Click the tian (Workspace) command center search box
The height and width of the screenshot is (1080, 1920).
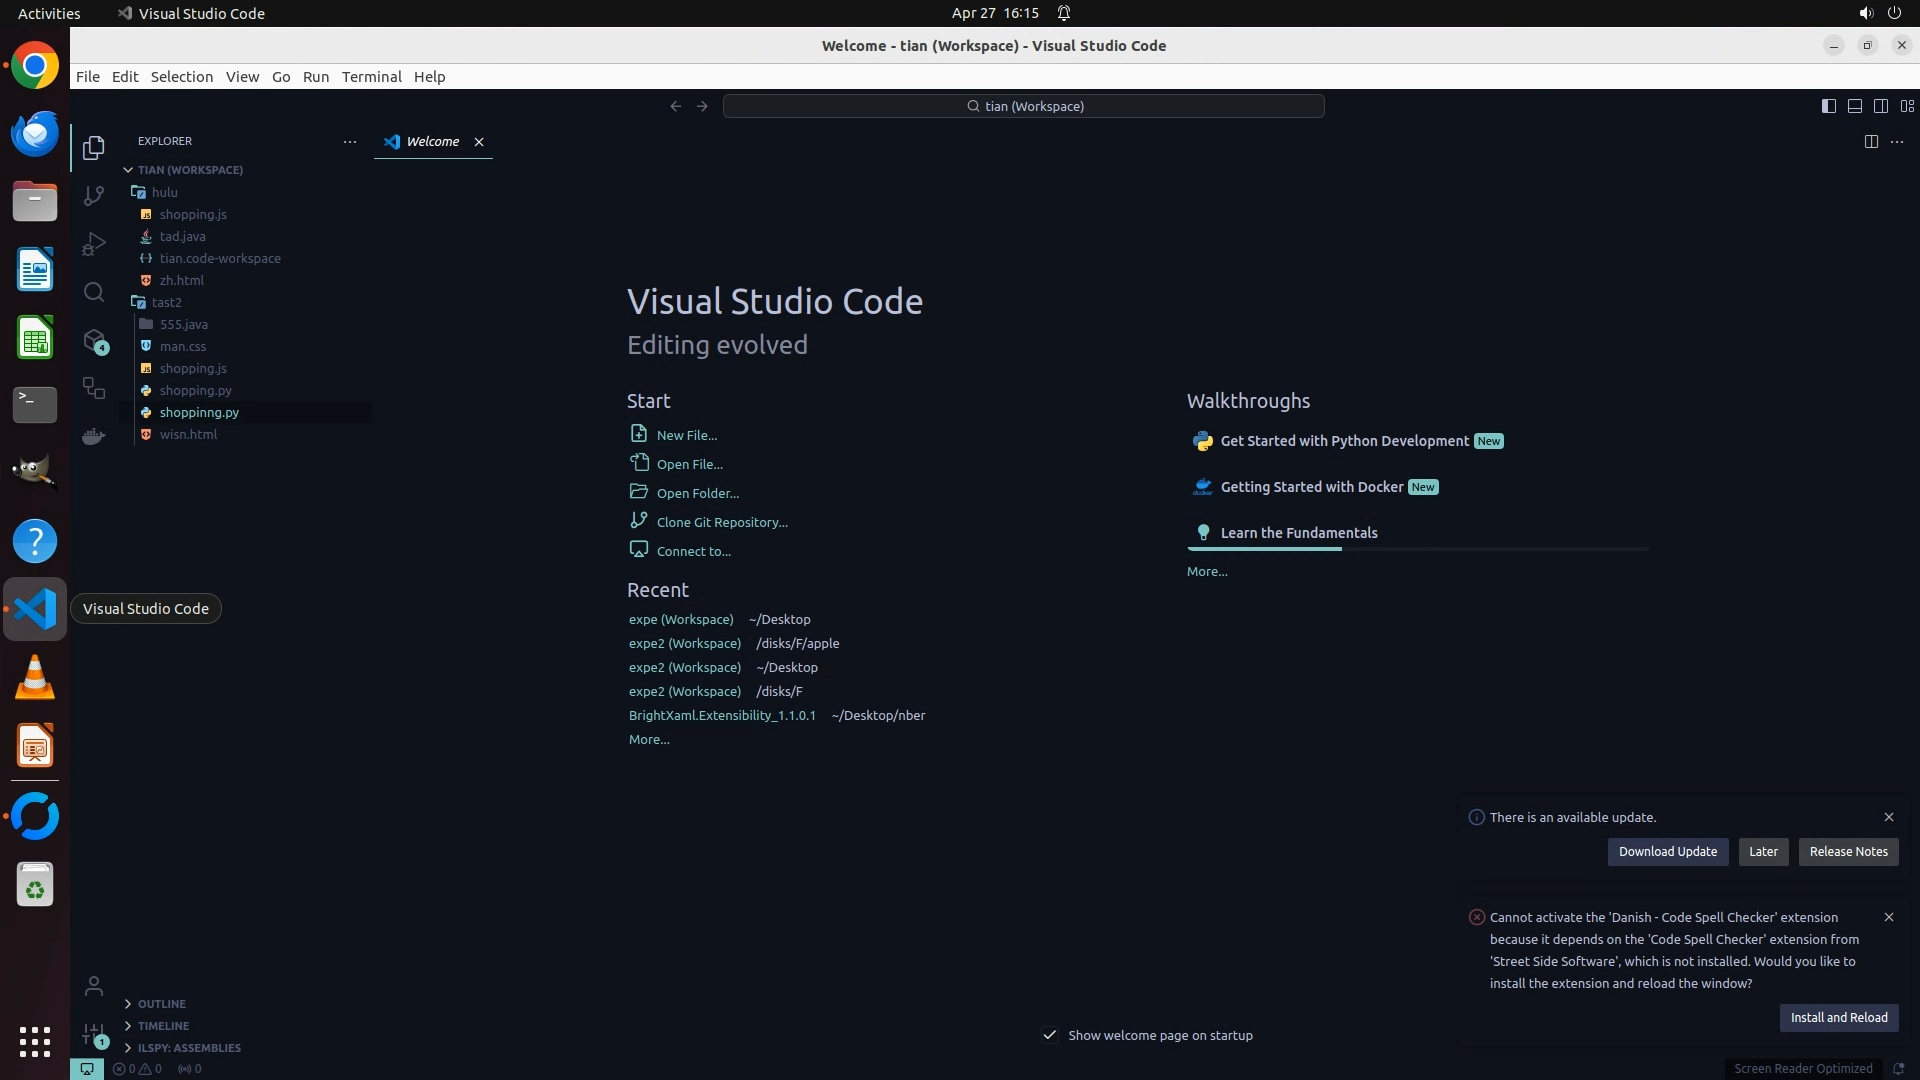pyautogui.click(x=1024, y=106)
